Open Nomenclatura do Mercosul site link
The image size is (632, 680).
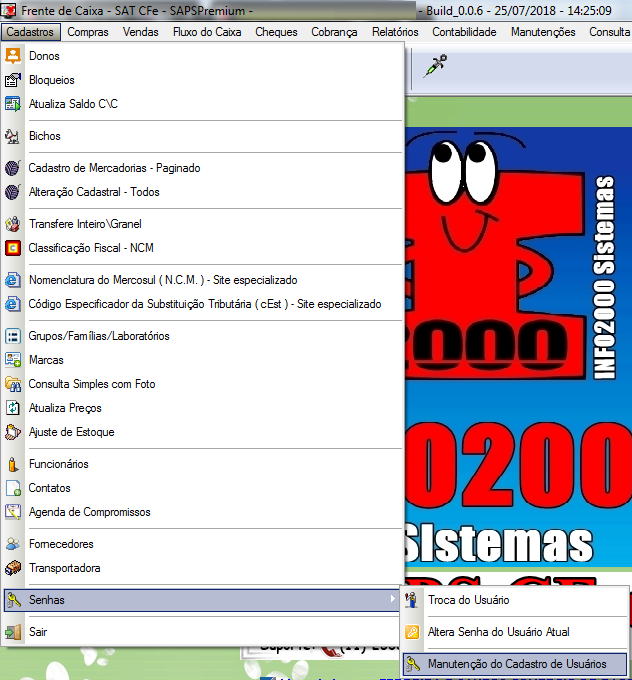(x=162, y=280)
